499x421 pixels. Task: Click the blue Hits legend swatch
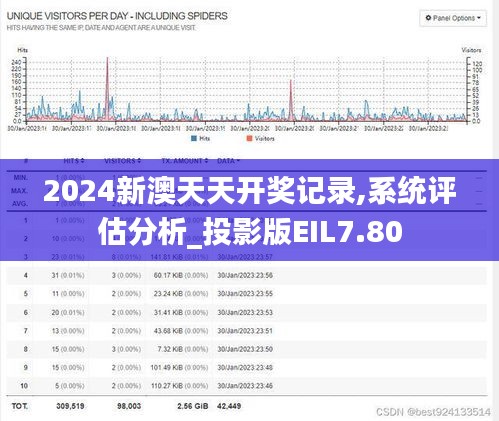pos(194,139)
